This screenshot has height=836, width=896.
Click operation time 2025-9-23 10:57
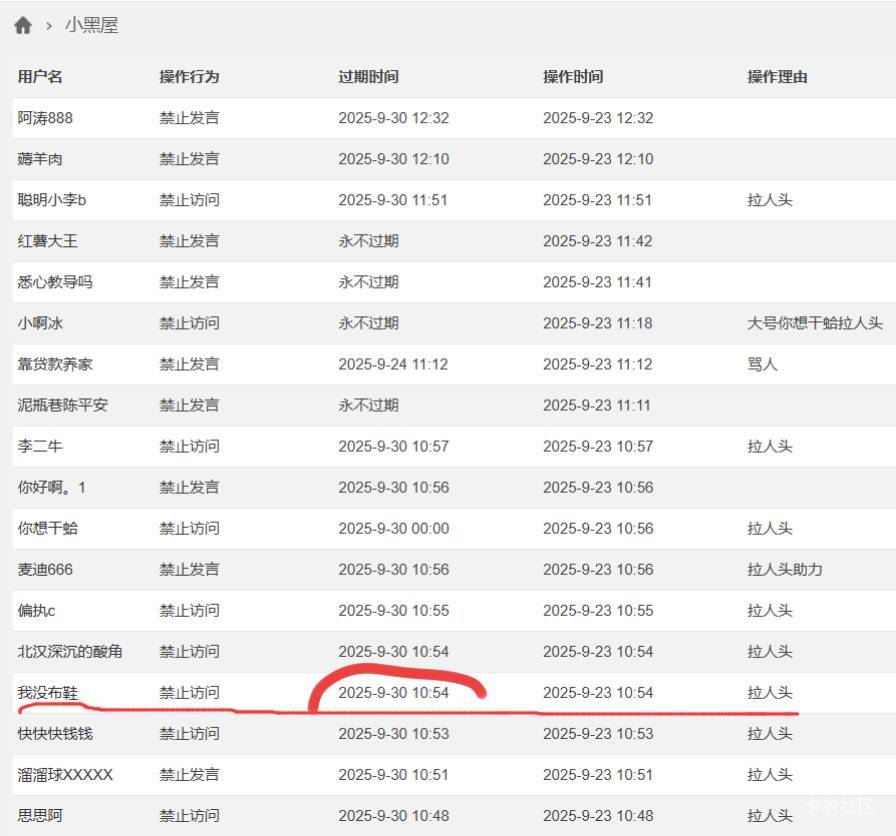598,446
